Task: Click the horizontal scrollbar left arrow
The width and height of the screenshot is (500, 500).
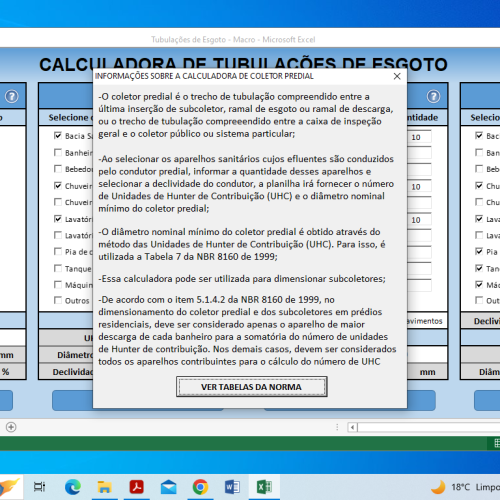Action: [353, 427]
